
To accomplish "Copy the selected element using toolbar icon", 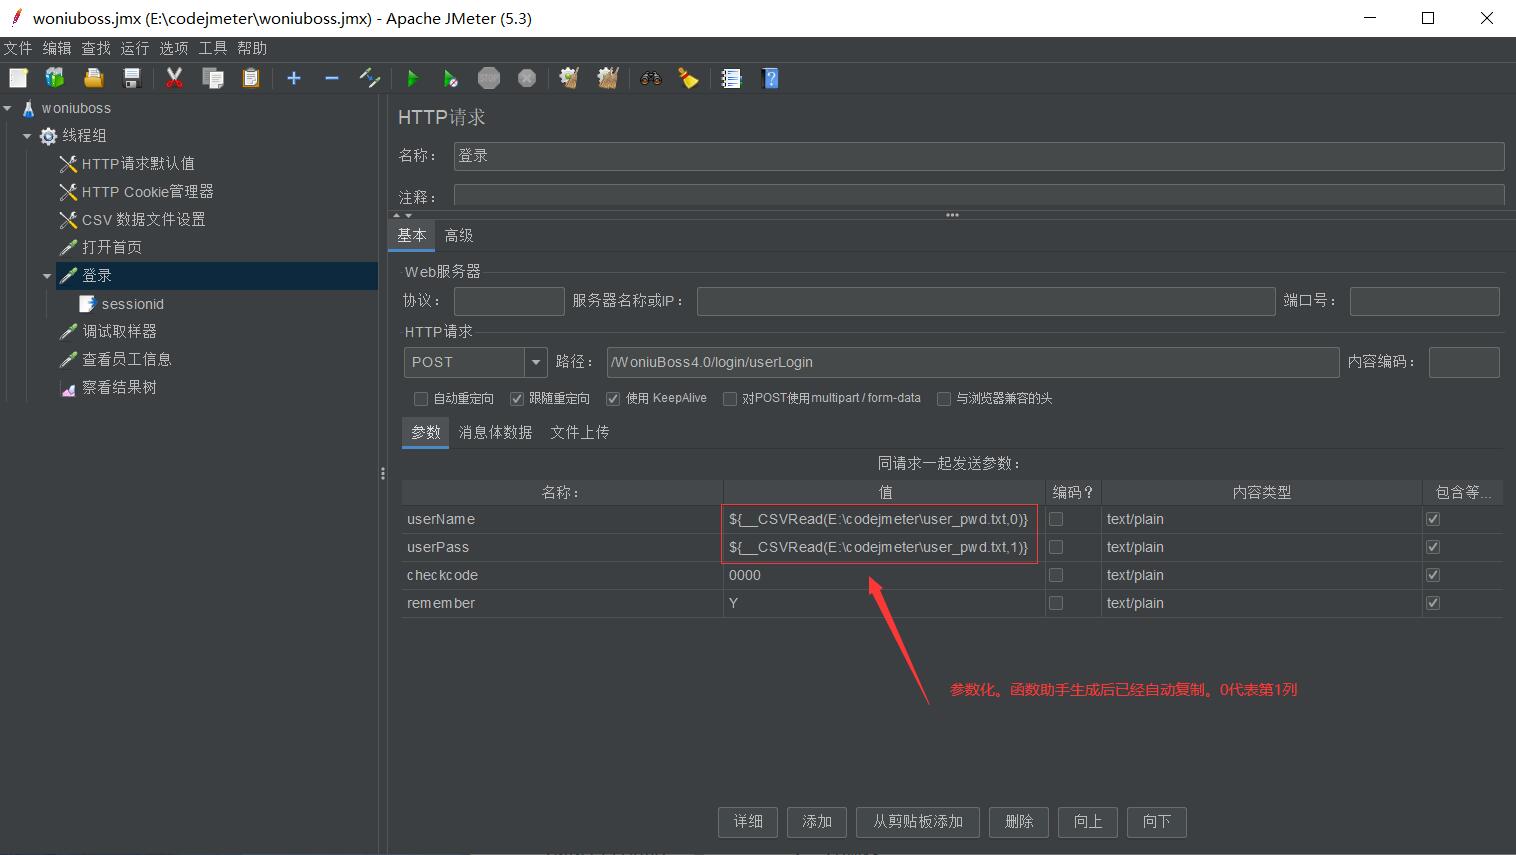I will [212, 78].
